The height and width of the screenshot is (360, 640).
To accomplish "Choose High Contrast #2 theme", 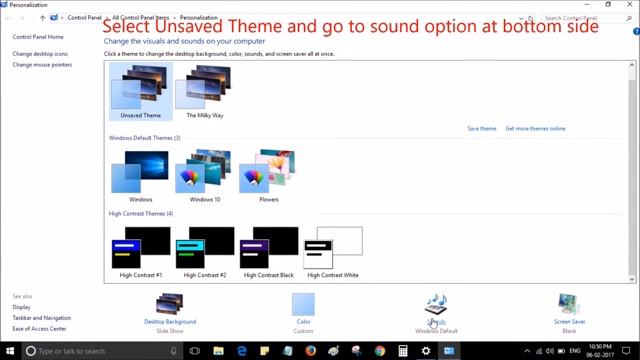I will [x=204, y=252].
